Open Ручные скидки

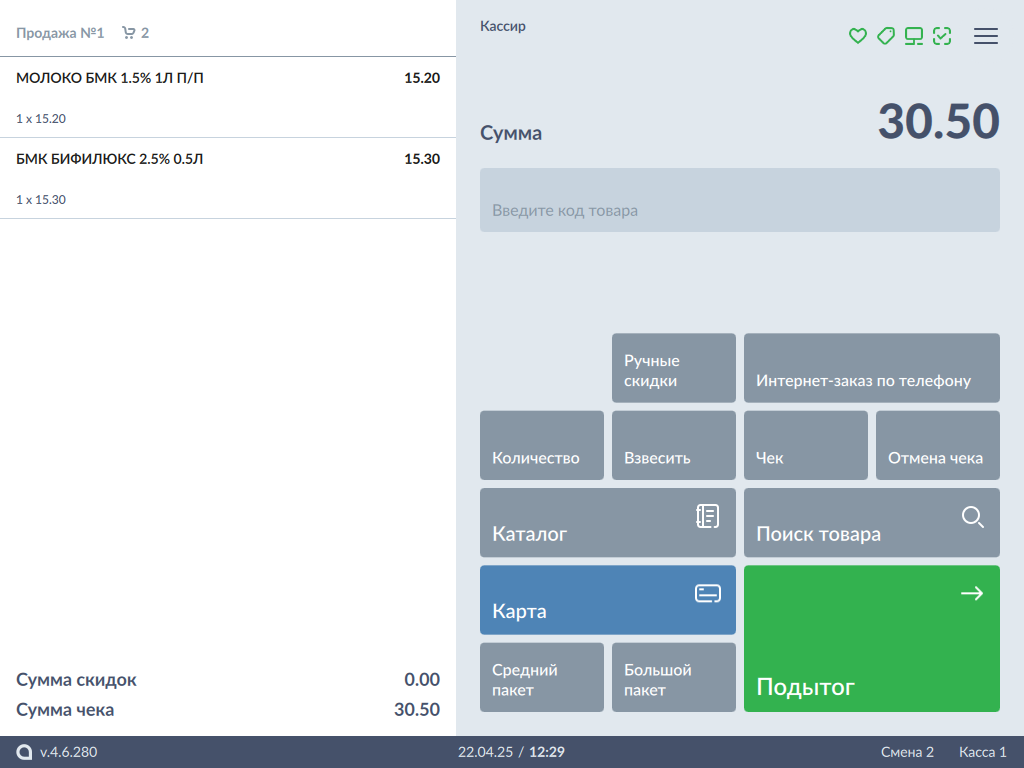tap(673, 368)
